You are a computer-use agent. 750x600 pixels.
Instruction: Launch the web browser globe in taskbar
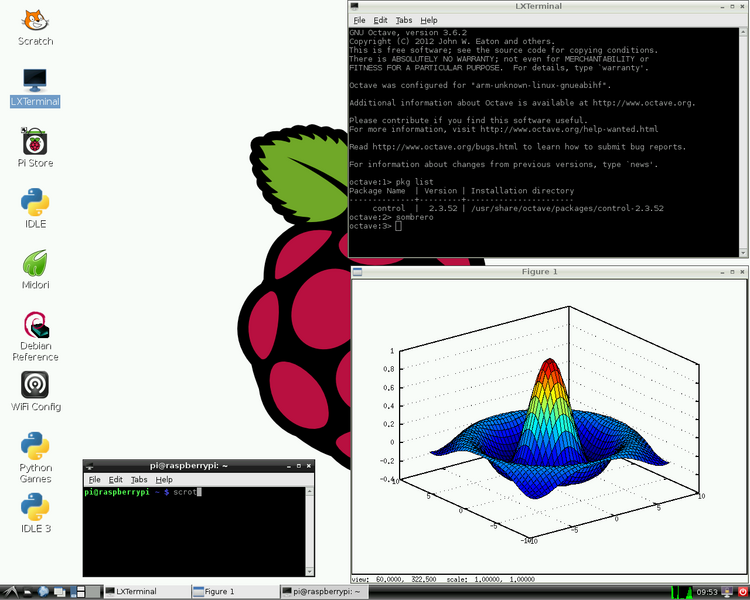click(43, 592)
